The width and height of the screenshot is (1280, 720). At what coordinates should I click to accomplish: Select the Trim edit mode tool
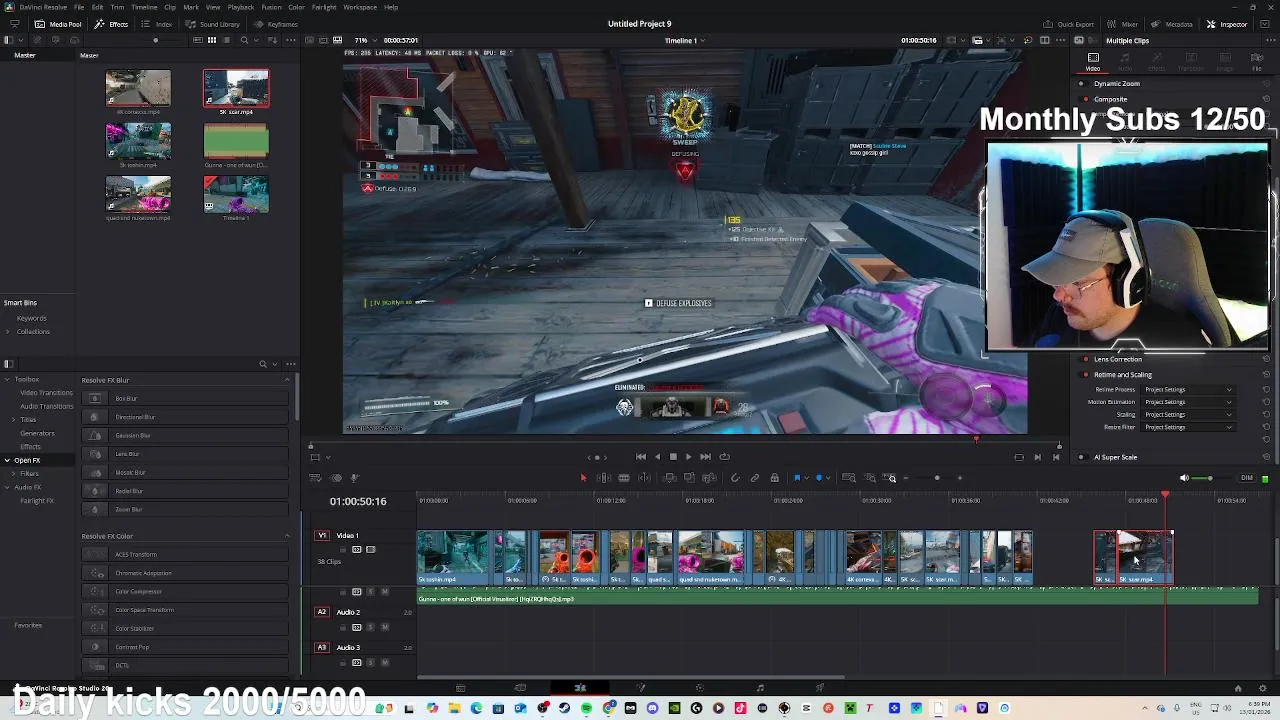[x=603, y=478]
